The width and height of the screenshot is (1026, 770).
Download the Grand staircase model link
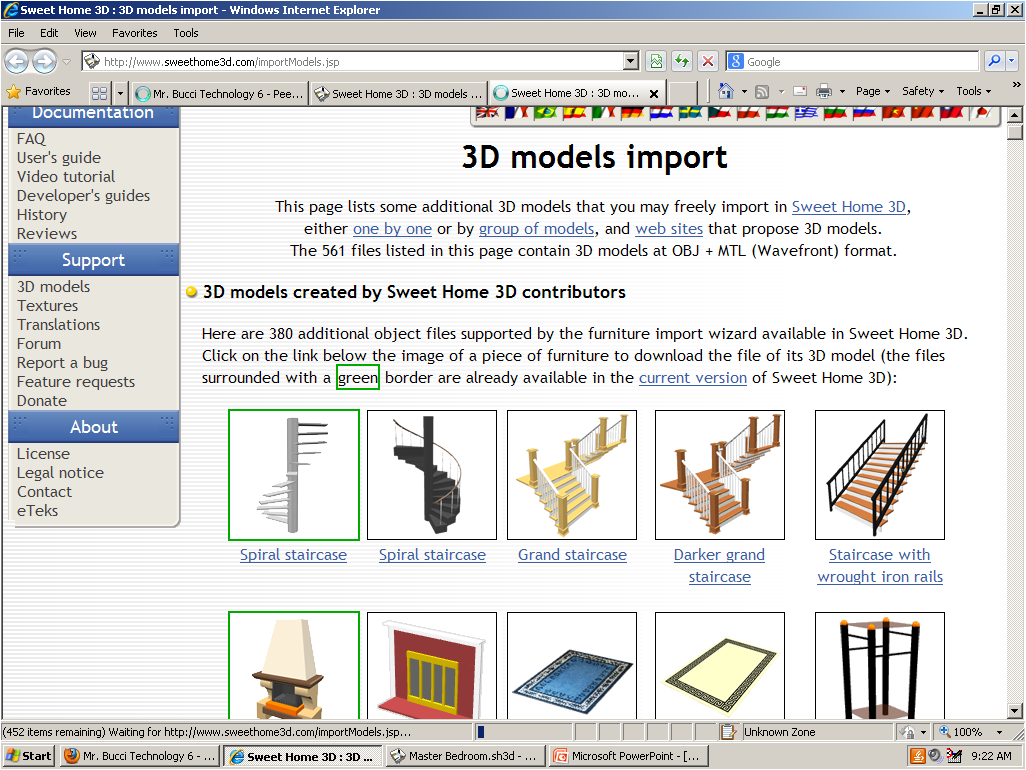tap(573, 555)
